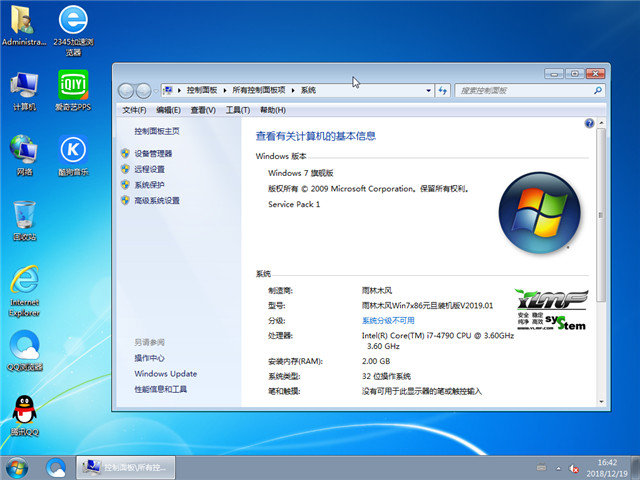Click the 系统分级不可用 link
The height and width of the screenshot is (480, 640).
(x=388, y=320)
